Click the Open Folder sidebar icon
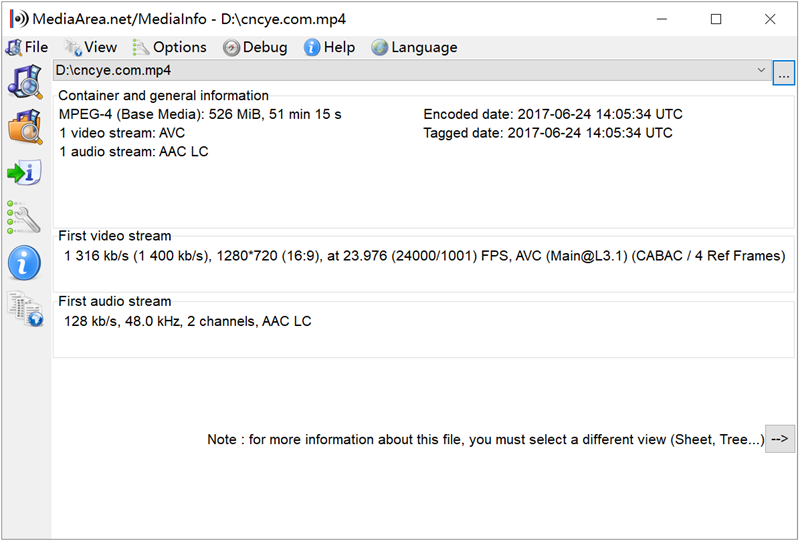This screenshot has height=541, width=800. (24, 127)
